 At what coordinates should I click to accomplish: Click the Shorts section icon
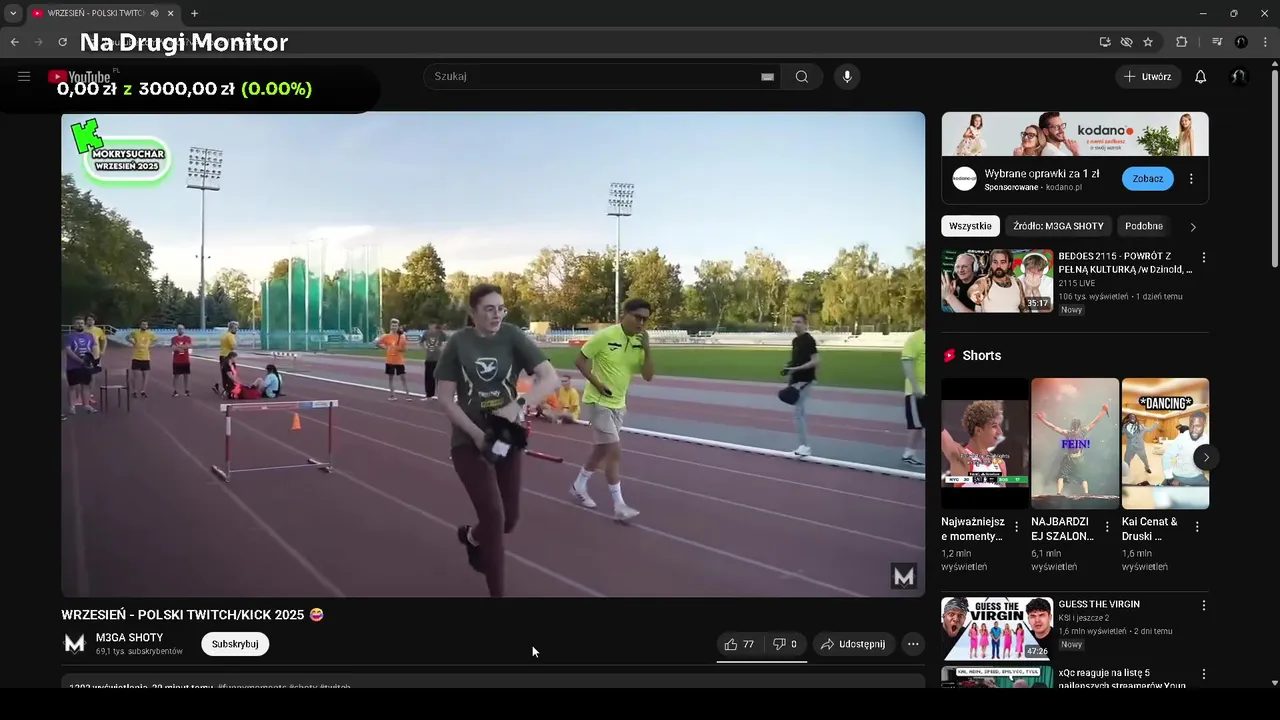coord(949,356)
